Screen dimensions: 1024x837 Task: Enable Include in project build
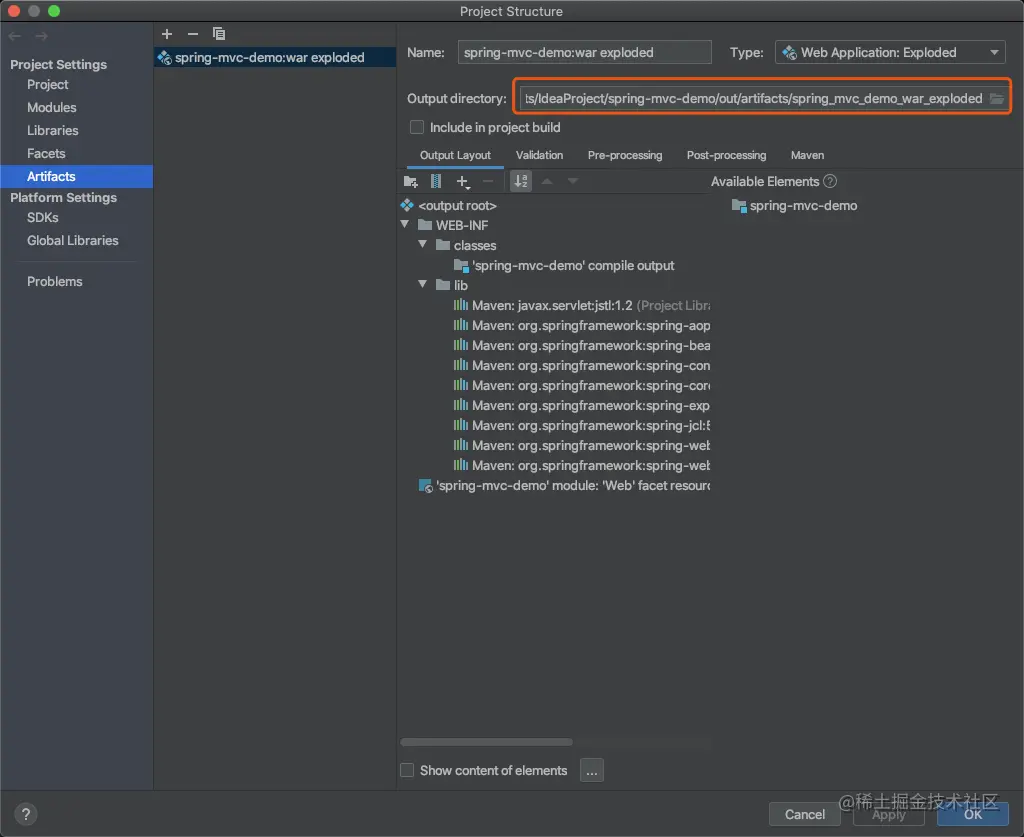tap(417, 127)
